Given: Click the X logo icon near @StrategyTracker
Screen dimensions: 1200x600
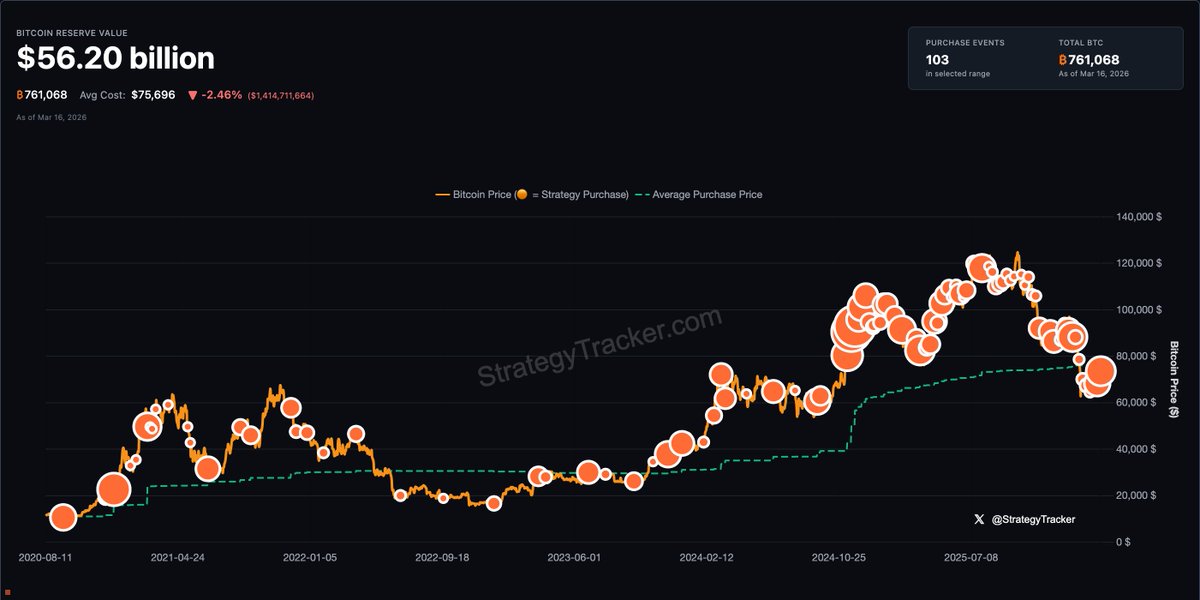Looking at the screenshot, I should pos(979,519).
